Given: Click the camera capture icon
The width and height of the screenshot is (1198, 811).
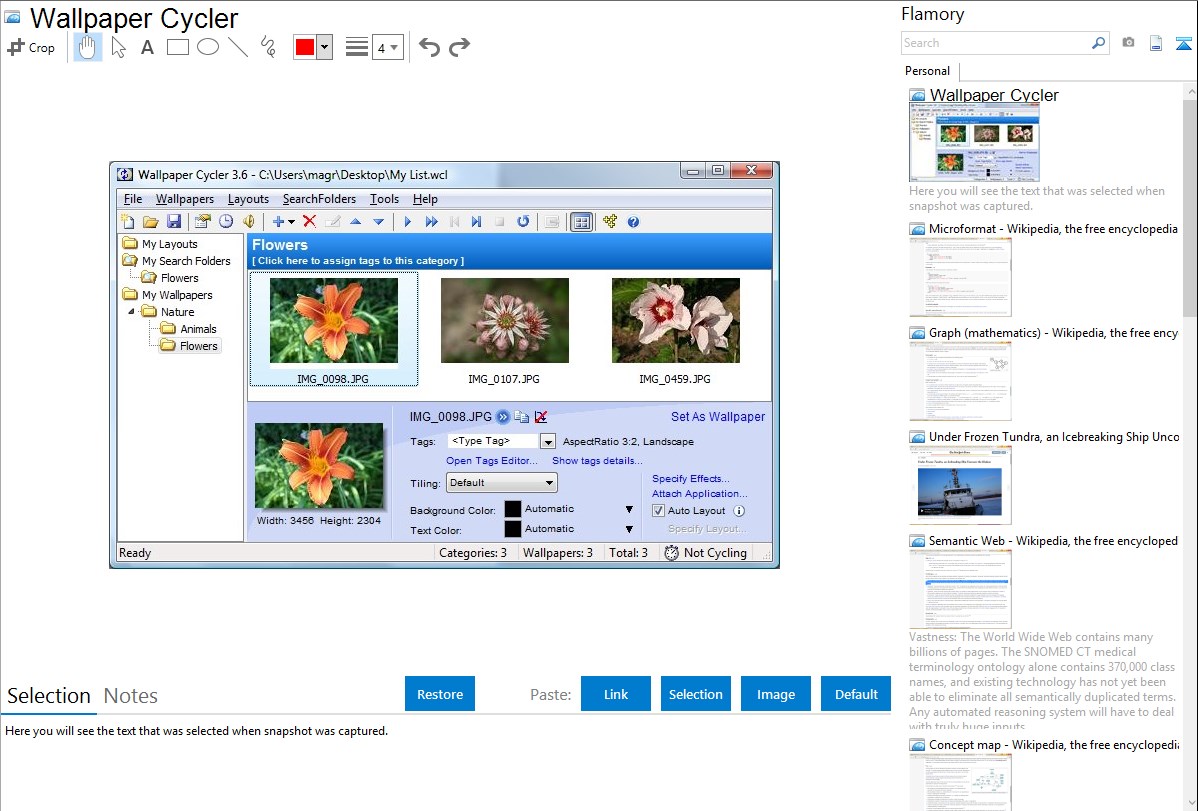Looking at the screenshot, I should tap(1128, 43).
